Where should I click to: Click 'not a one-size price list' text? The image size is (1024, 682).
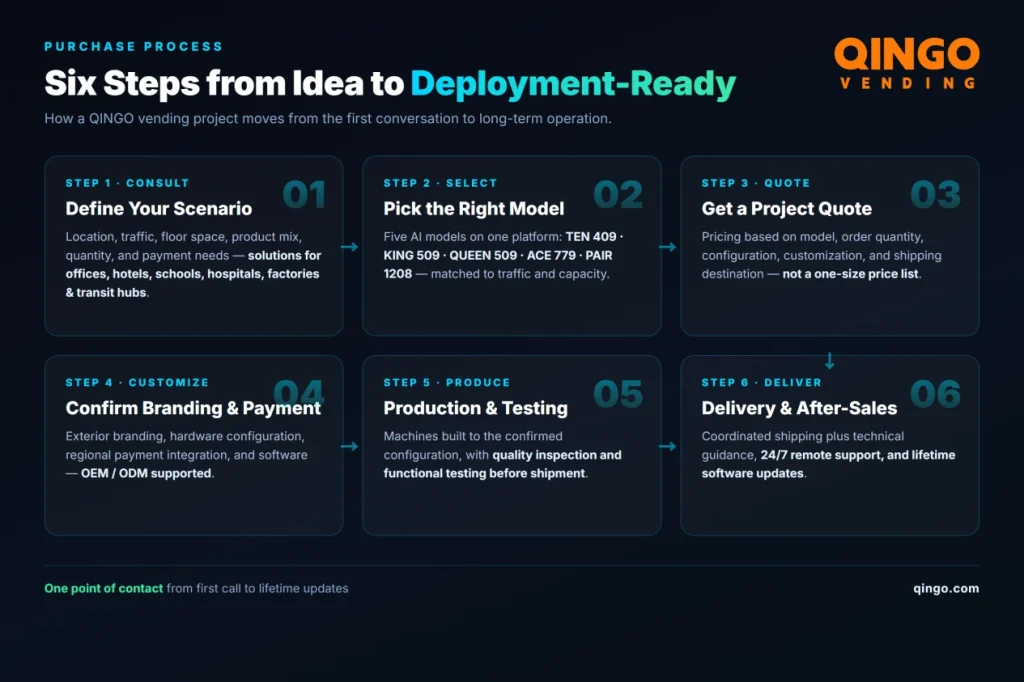point(850,274)
